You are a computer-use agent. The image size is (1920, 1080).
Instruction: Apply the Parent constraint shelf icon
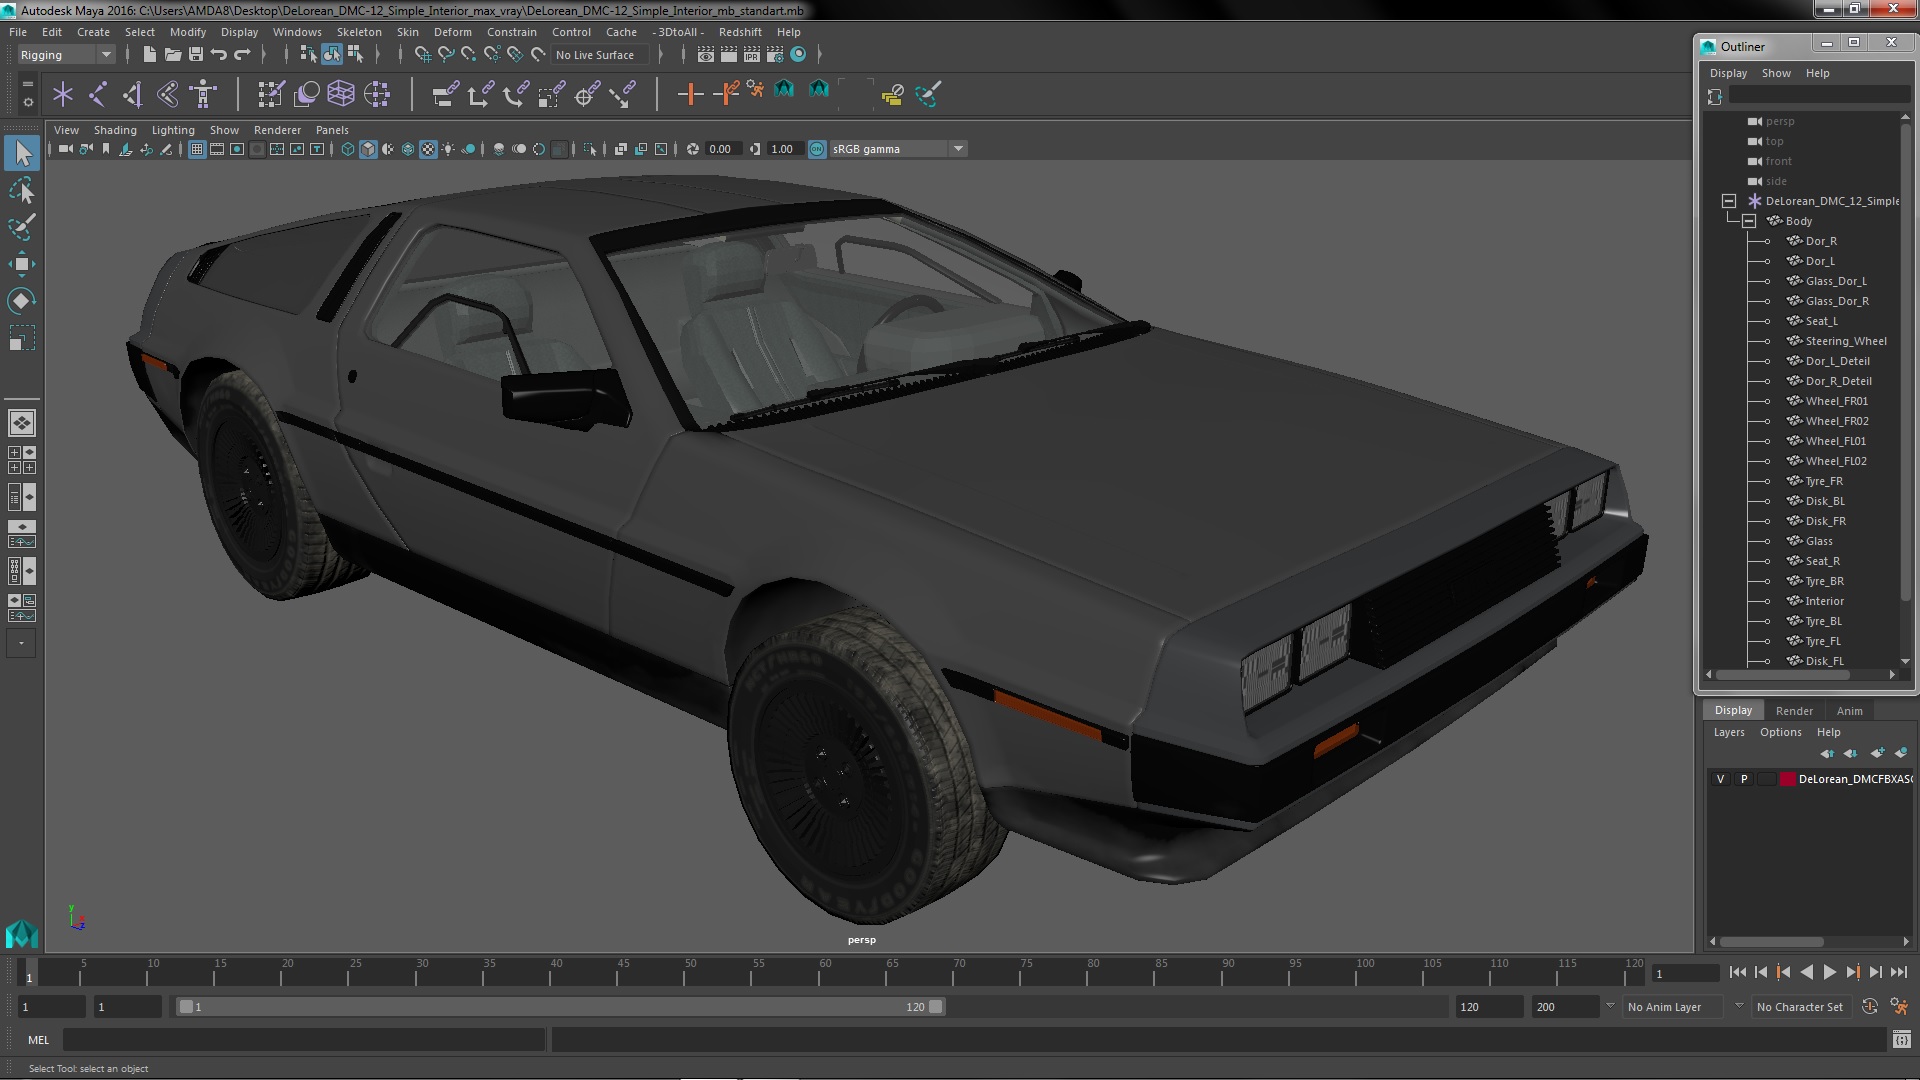coord(445,95)
